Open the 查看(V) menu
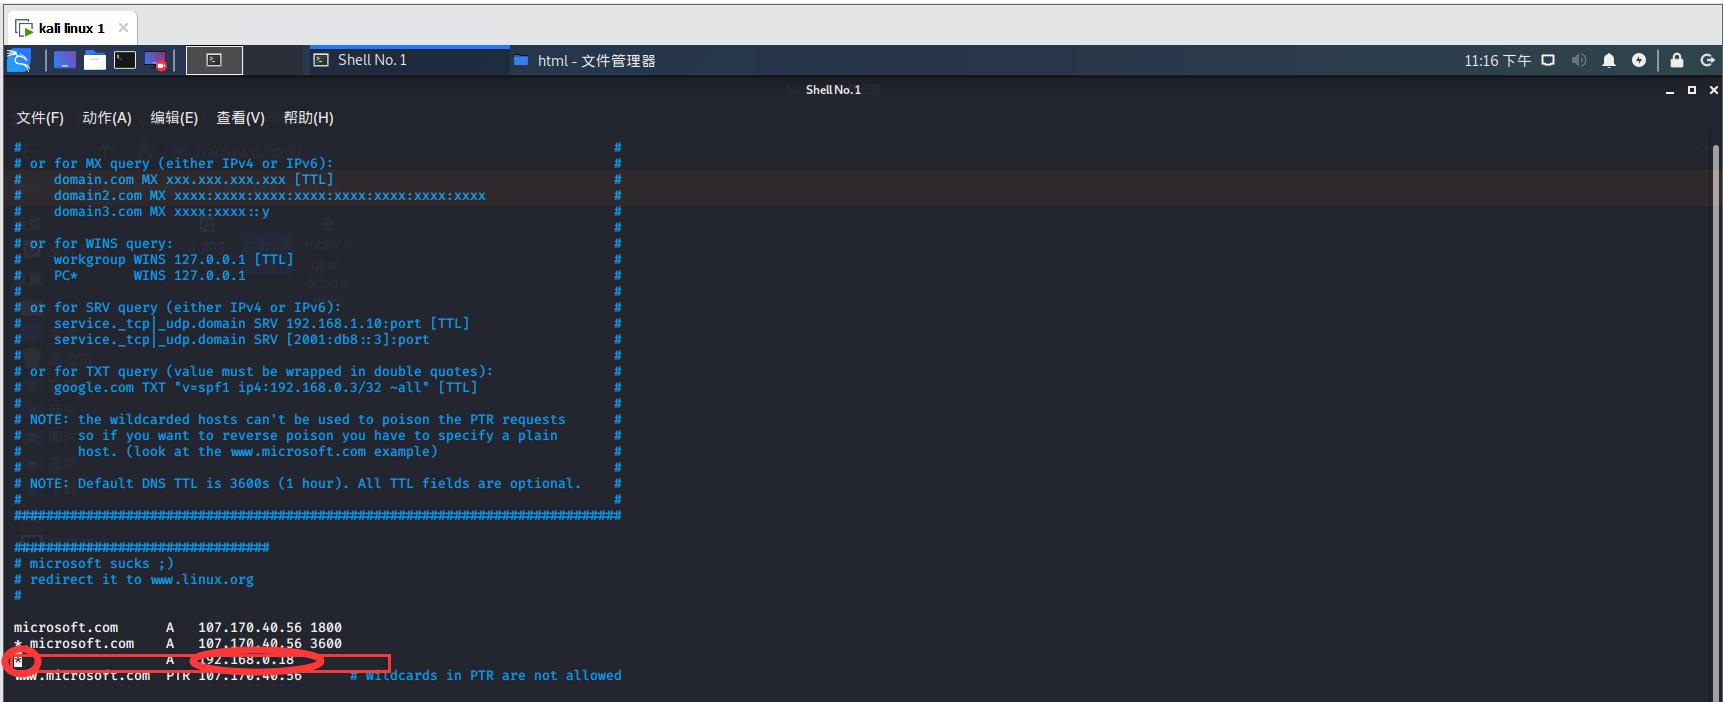1723x702 pixels. (x=241, y=118)
